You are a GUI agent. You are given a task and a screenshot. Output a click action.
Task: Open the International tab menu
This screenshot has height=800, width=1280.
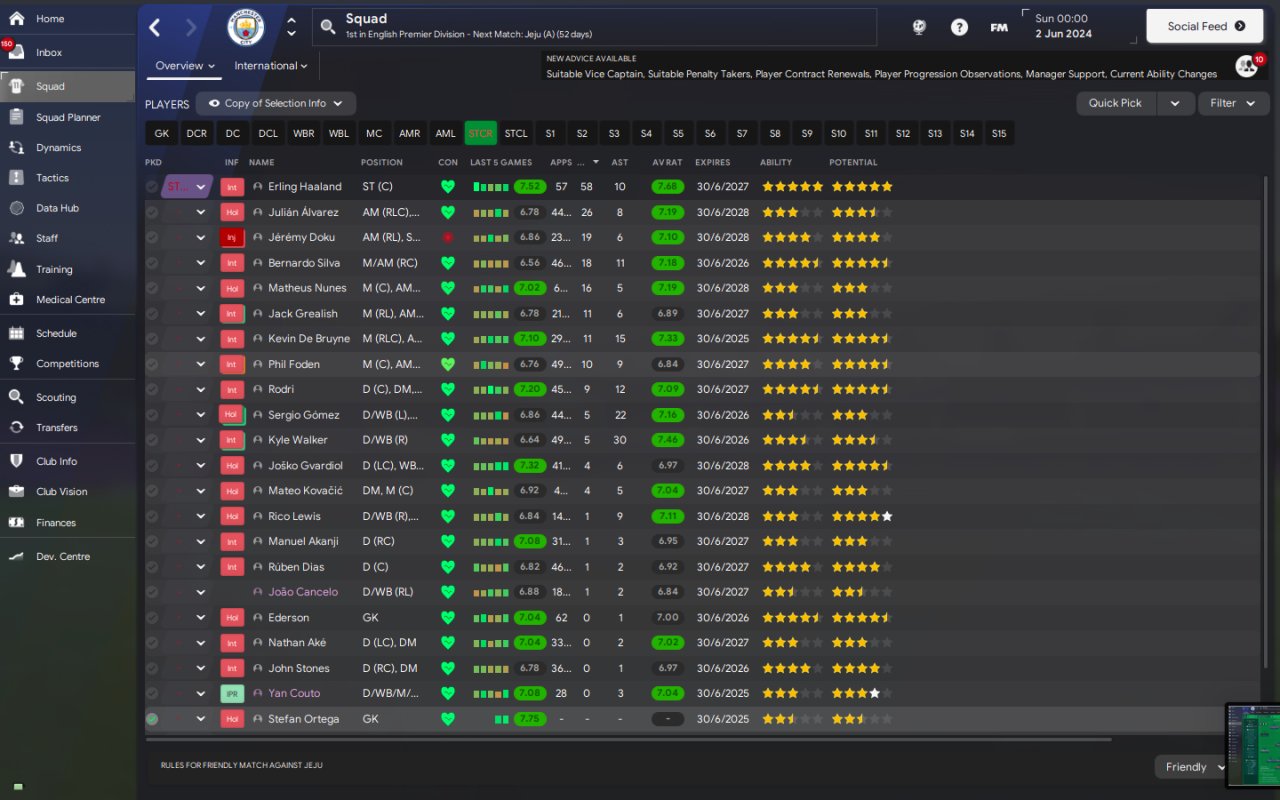coord(270,66)
